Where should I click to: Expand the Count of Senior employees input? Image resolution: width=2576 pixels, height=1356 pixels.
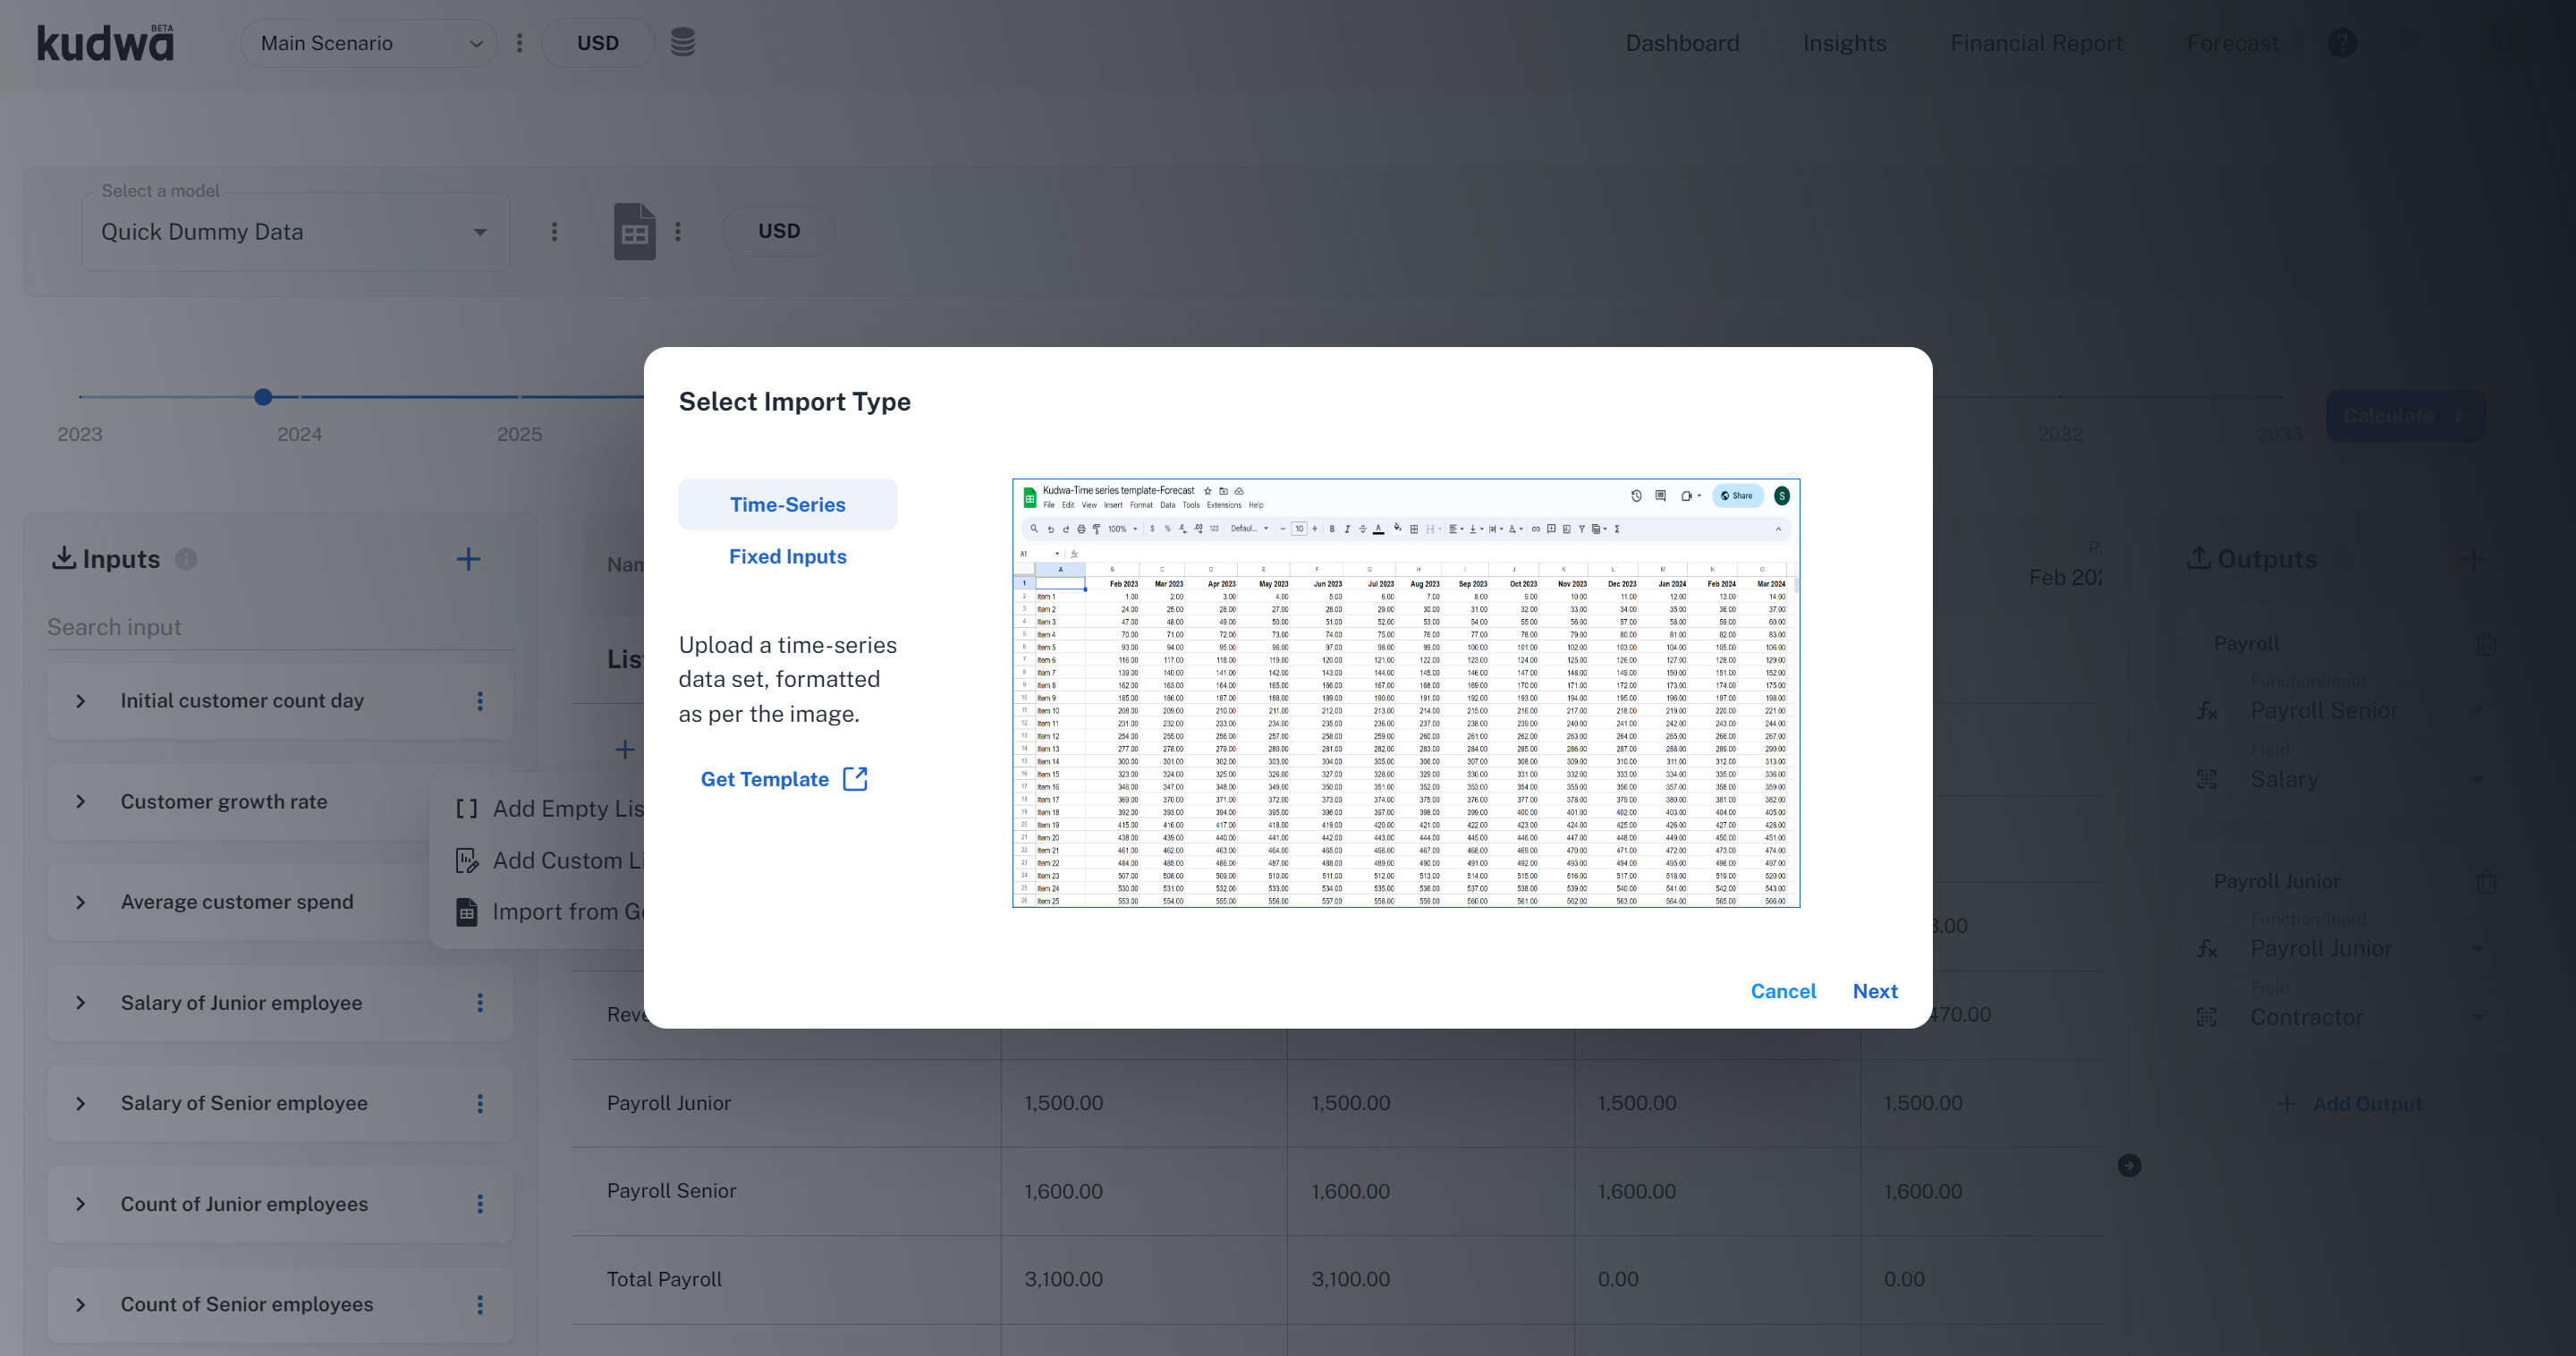(x=81, y=1305)
